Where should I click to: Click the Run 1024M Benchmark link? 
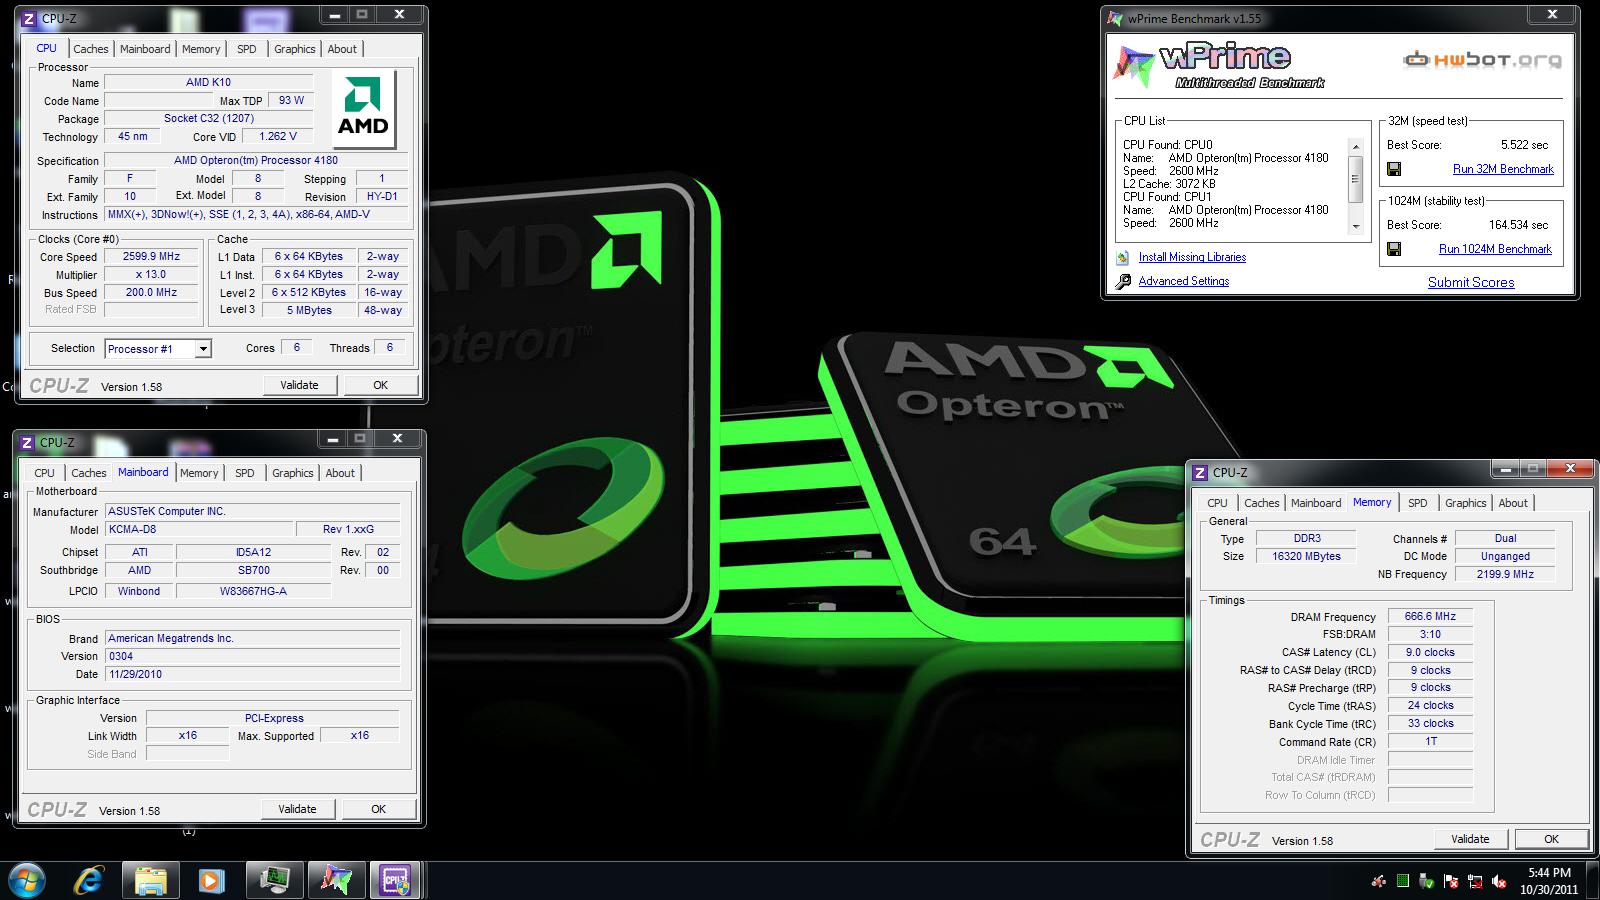click(x=1495, y=249)
